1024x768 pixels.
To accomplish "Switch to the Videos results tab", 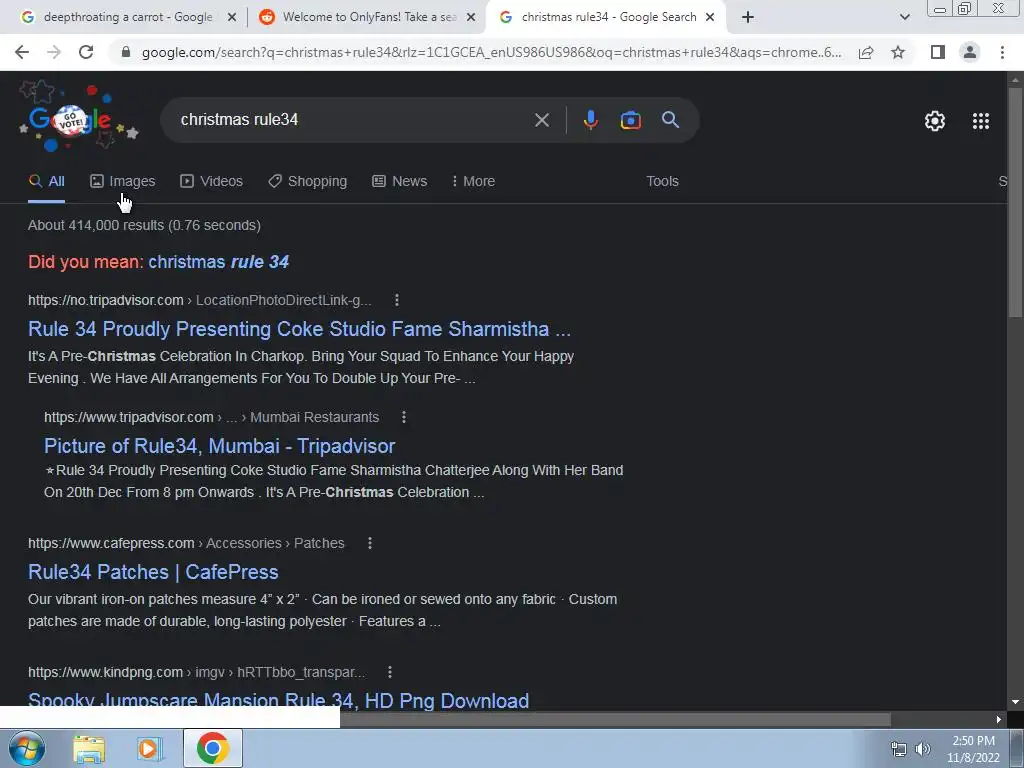I will (x=212, y=182).
